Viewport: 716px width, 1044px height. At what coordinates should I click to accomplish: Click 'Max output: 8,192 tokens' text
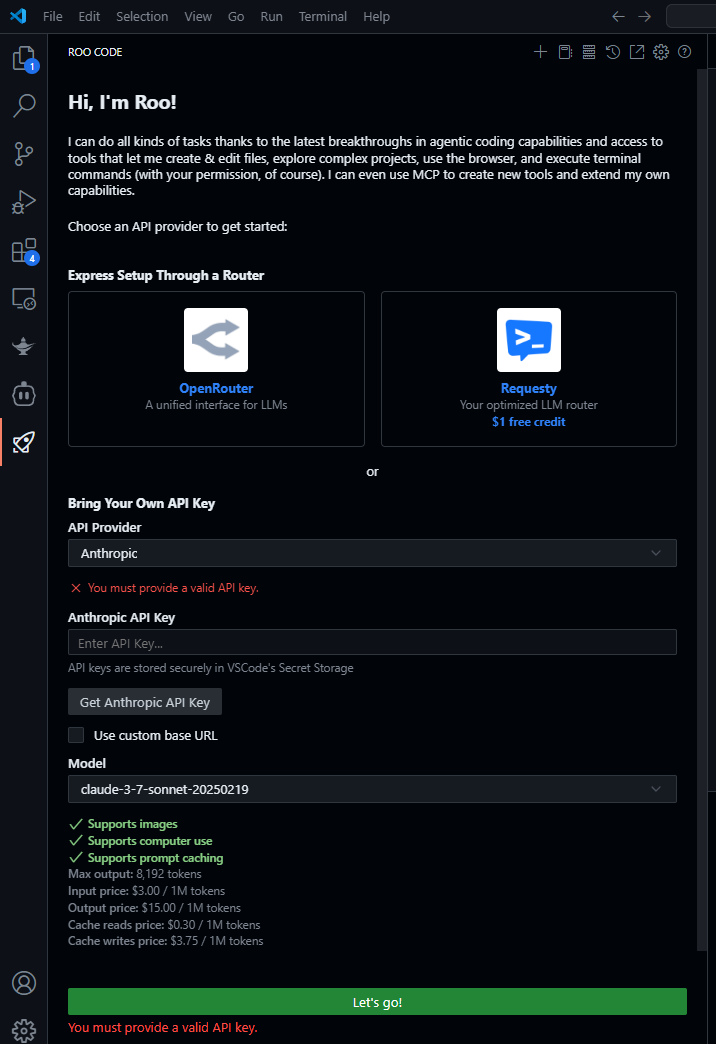[x=135, y=874]
